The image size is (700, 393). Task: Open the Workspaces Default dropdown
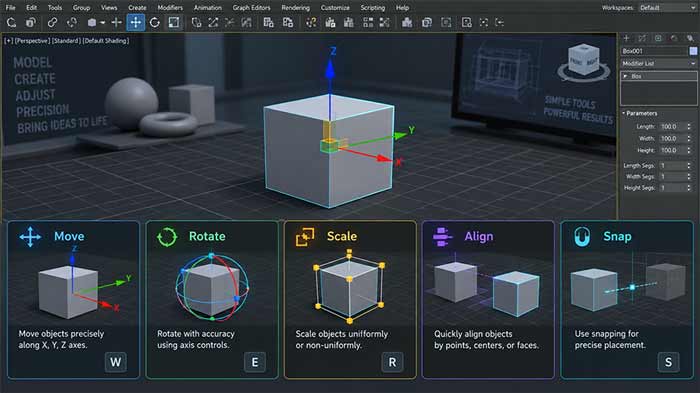[667, 8]
